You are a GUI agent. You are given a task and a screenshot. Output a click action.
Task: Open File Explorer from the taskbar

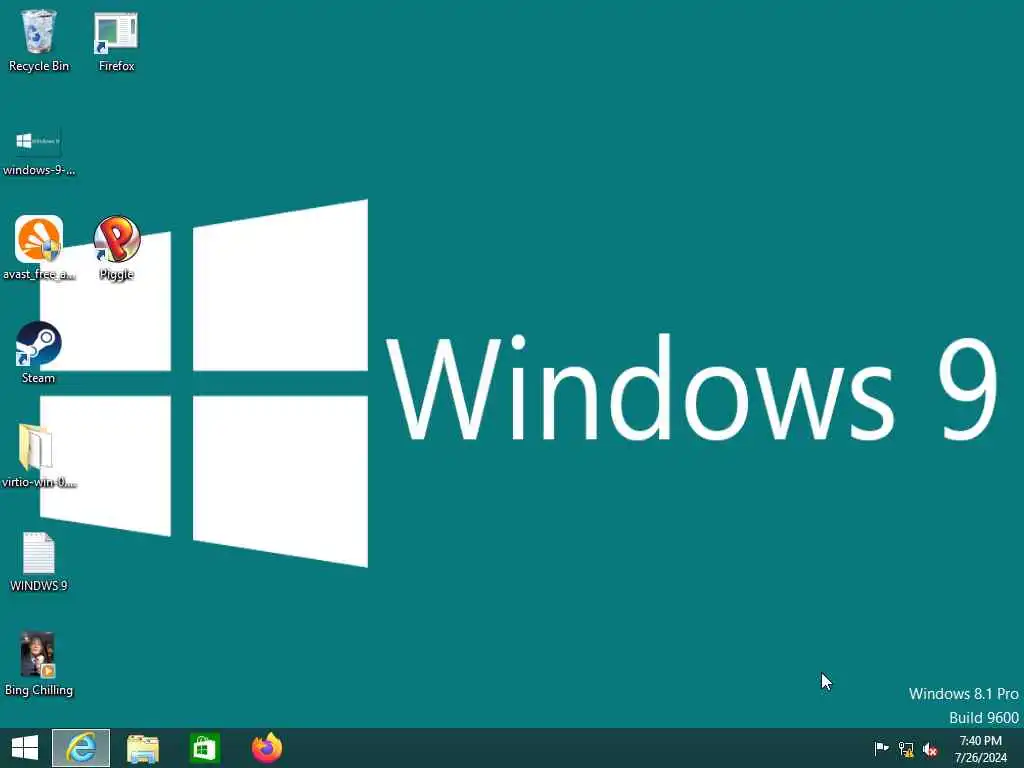tap(142, 748)
